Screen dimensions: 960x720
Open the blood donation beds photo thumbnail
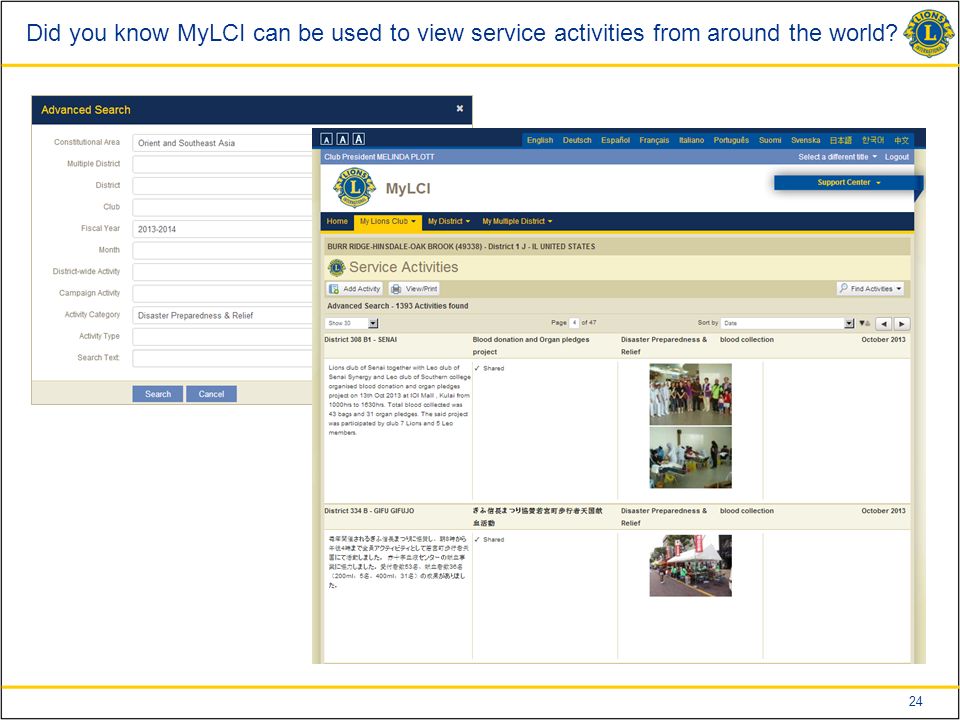coord(690,457)
